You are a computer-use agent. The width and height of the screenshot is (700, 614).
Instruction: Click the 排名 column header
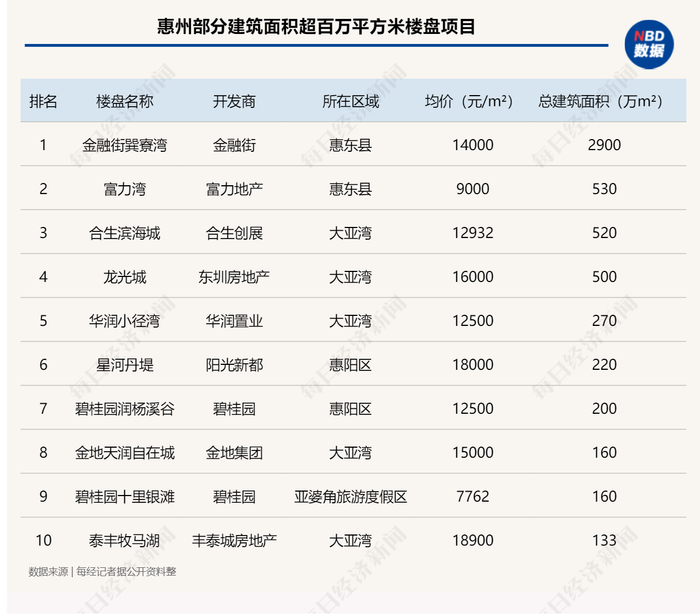pos(43,101)
